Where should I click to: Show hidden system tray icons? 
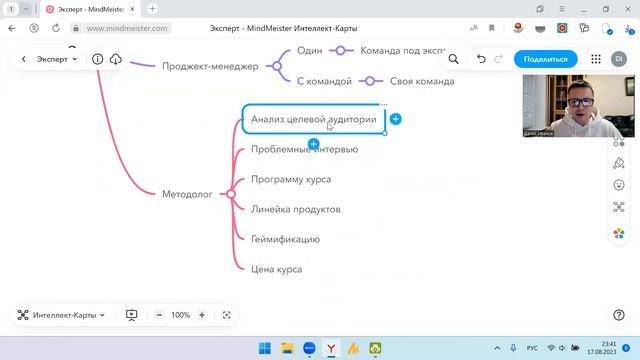coord(497,348)
